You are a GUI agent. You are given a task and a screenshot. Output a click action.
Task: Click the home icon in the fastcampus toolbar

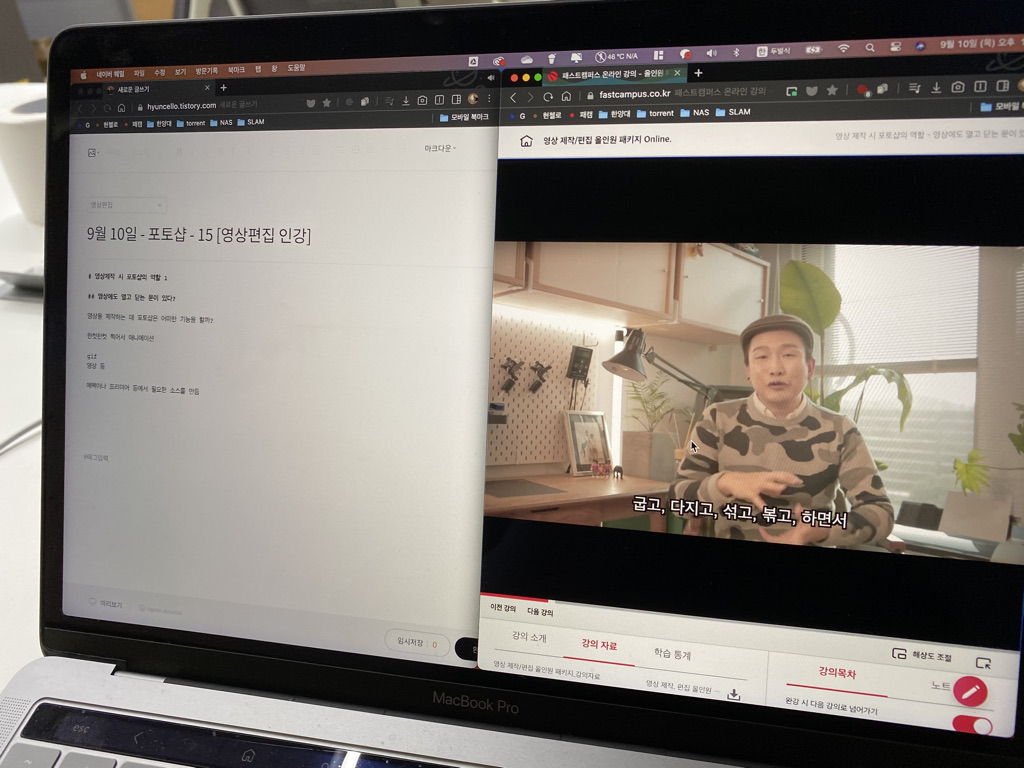click(x=566, y=96)
